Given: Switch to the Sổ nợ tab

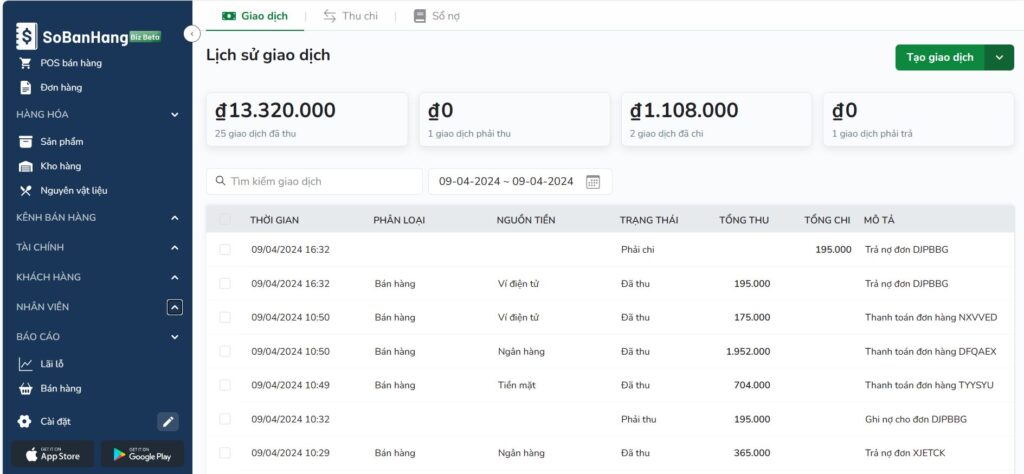Looking at the screenshot, I should pos(437,16).
